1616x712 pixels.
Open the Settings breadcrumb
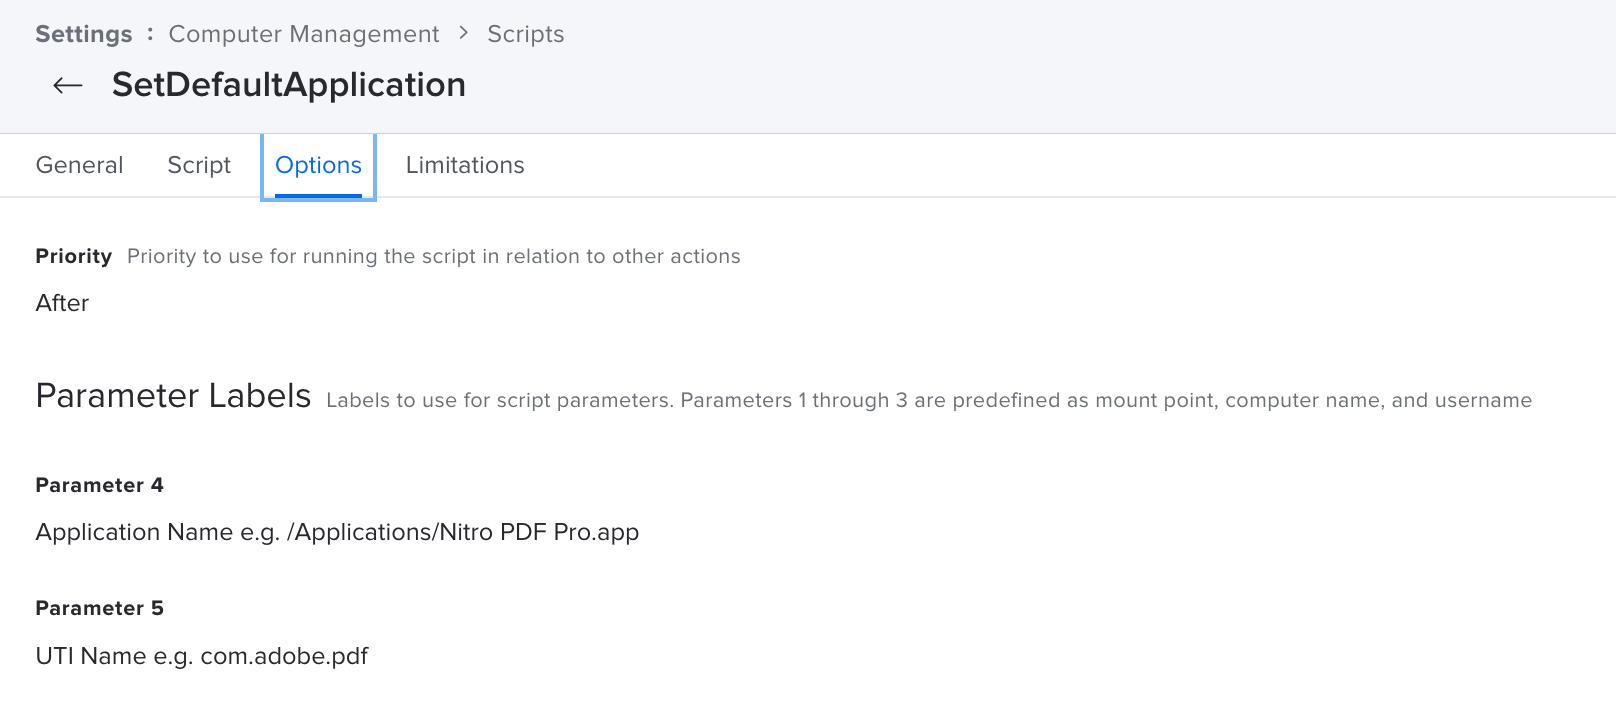click(x=84, y=34)
